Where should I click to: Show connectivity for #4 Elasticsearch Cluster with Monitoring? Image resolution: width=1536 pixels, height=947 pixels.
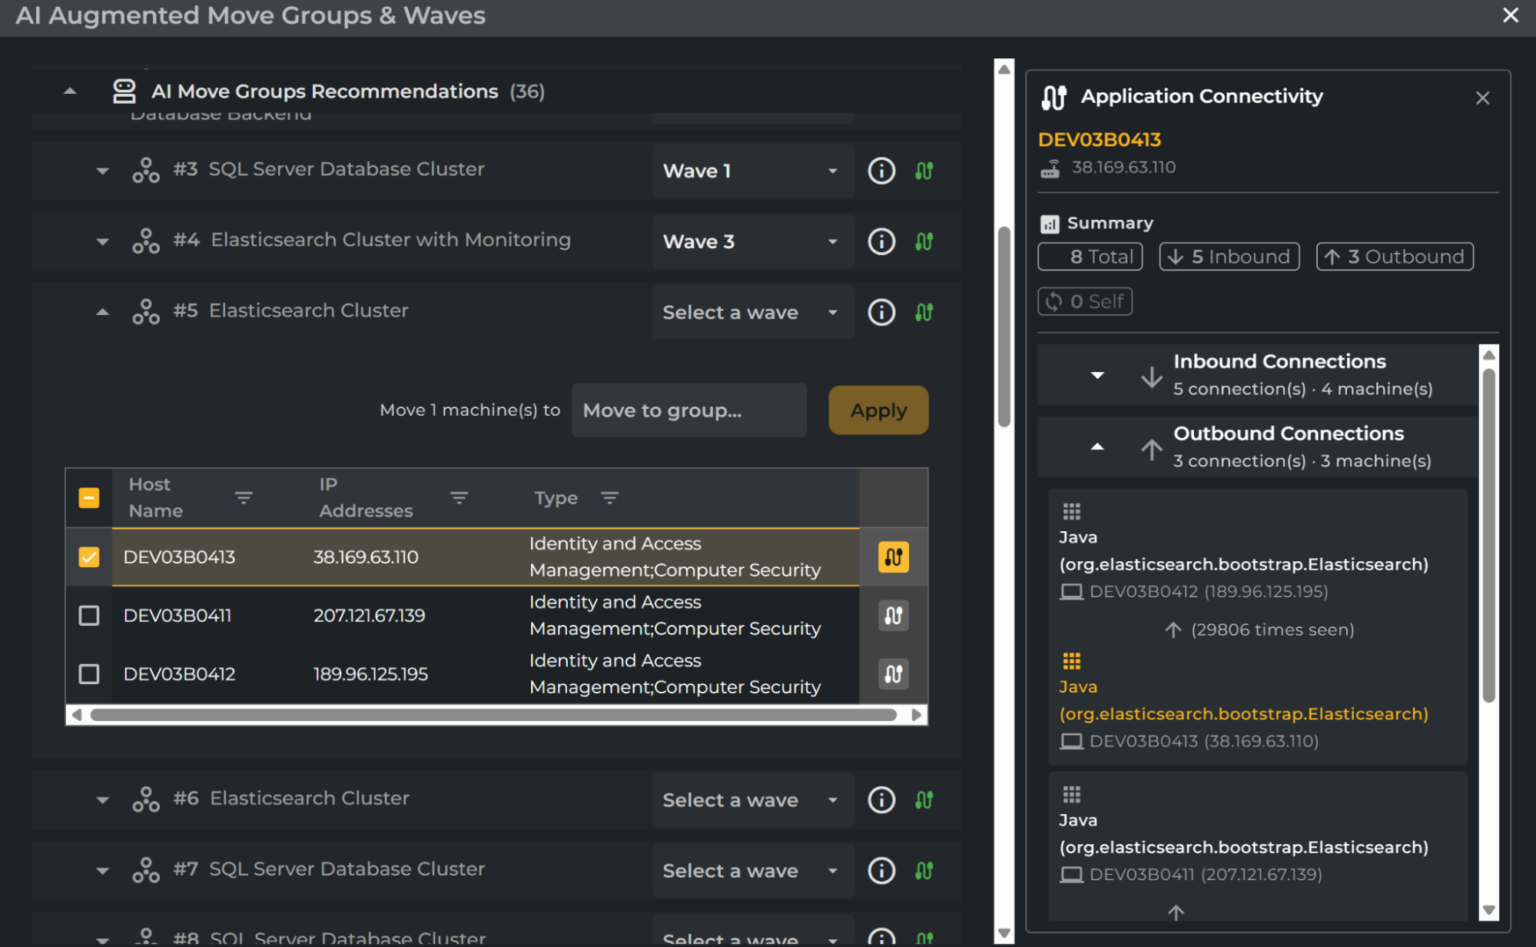pos(924,242)
